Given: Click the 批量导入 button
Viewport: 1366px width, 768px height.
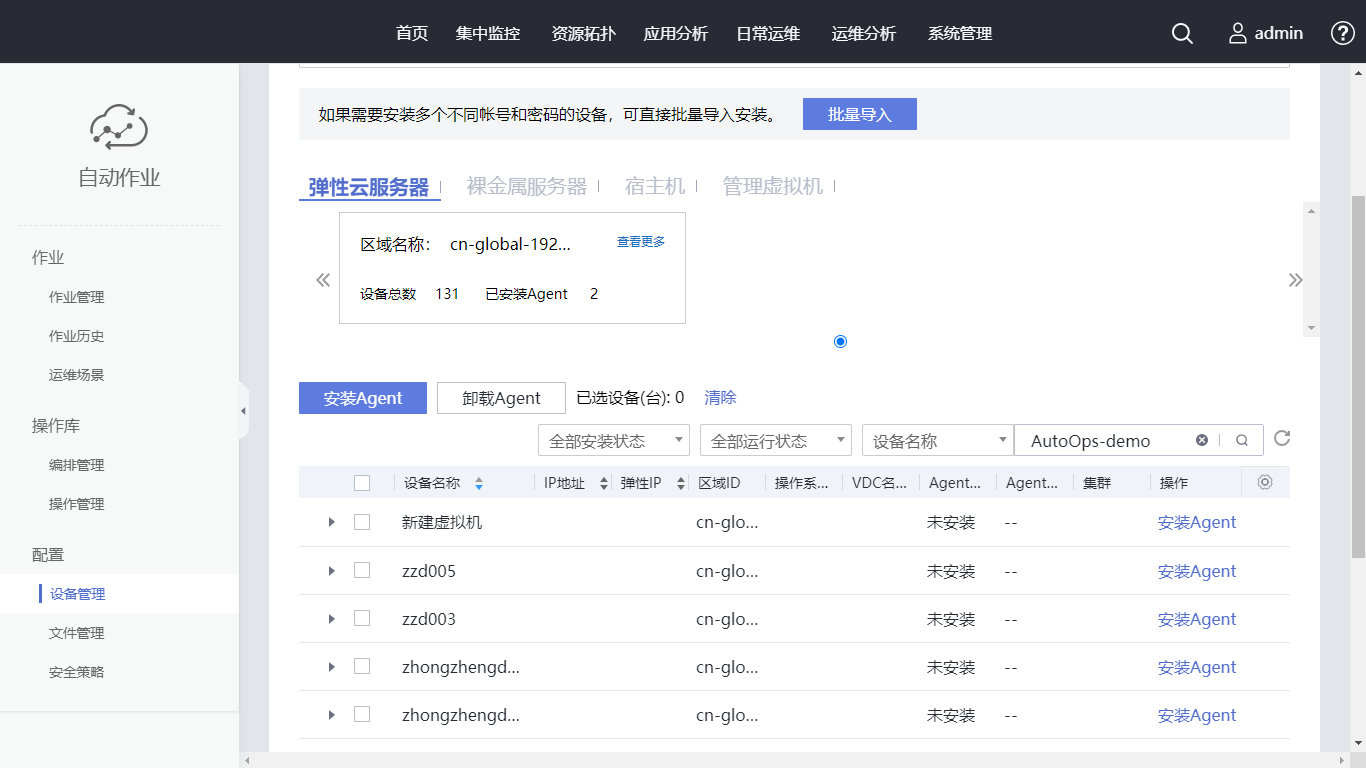Looking at the screenshot, I should pyautogui.click(x=859, y=114).
